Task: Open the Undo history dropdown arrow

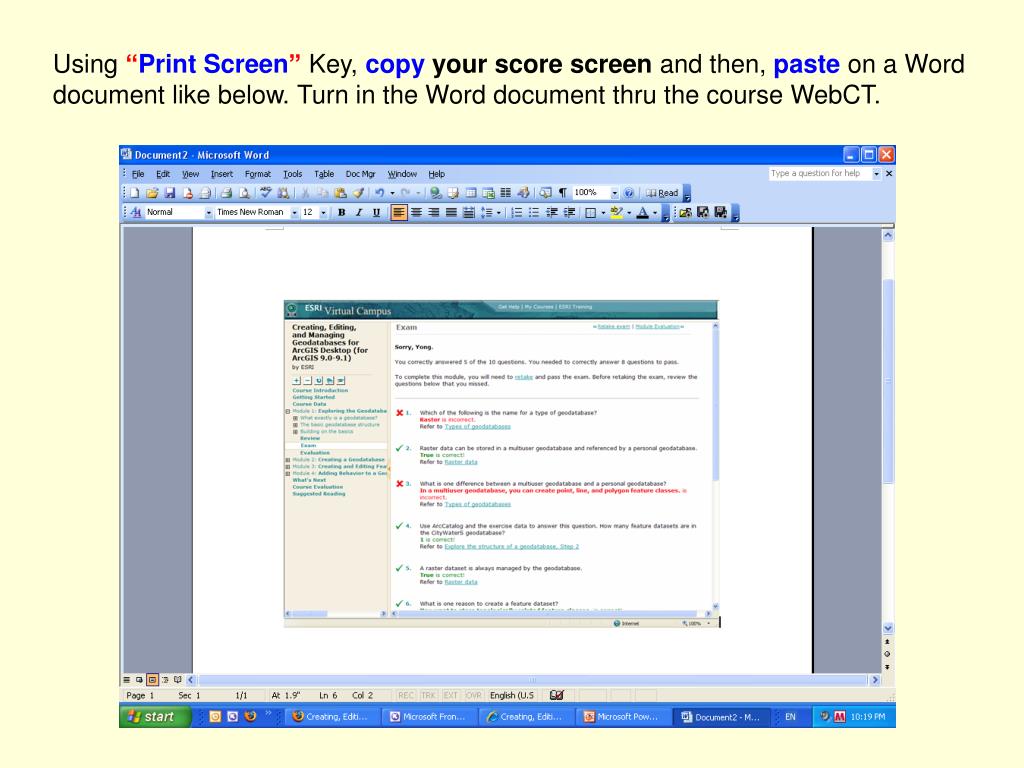Action: (392, 193)
